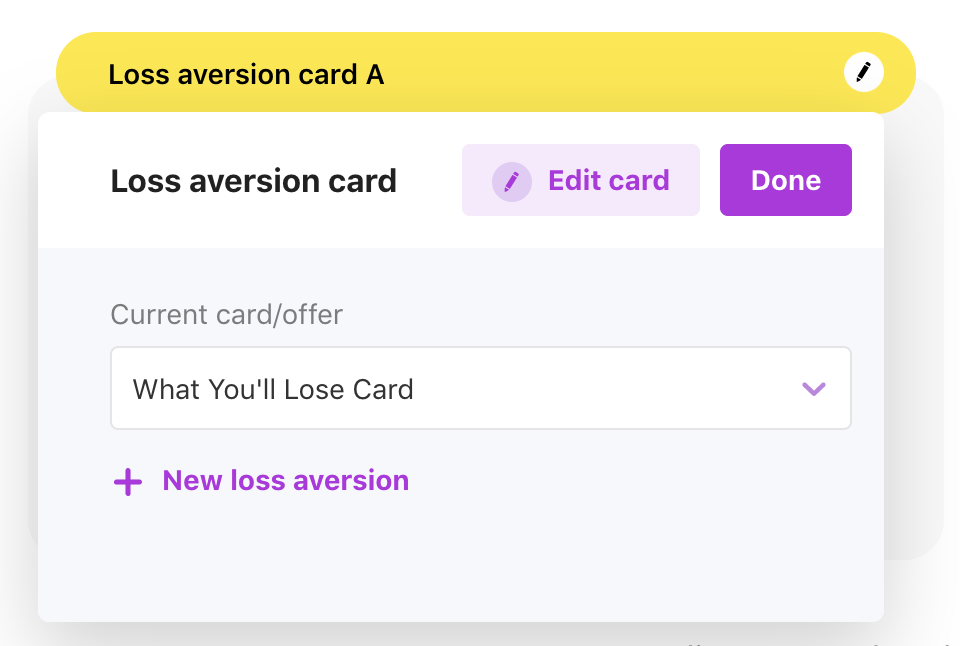Screen dimensions: 960x646
Task: Open the Current card/offer dropdown
Action: click(x=480, y=388)
